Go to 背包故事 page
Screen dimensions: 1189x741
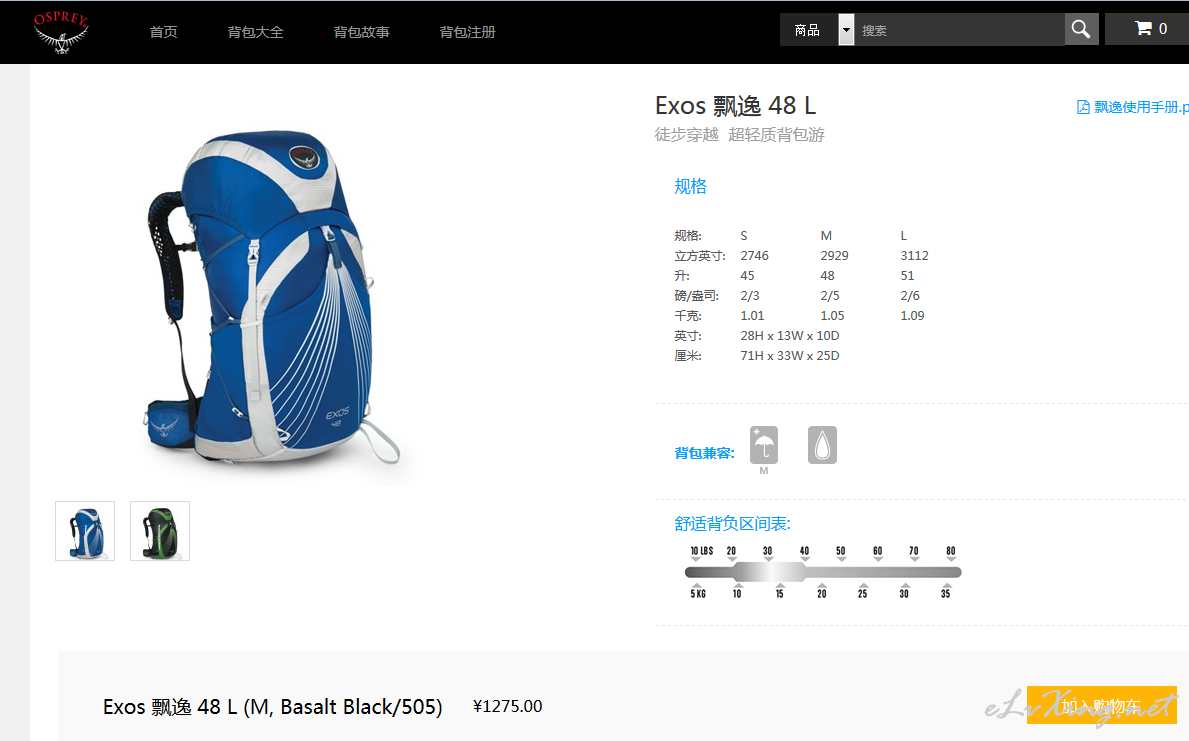point(362,32)
